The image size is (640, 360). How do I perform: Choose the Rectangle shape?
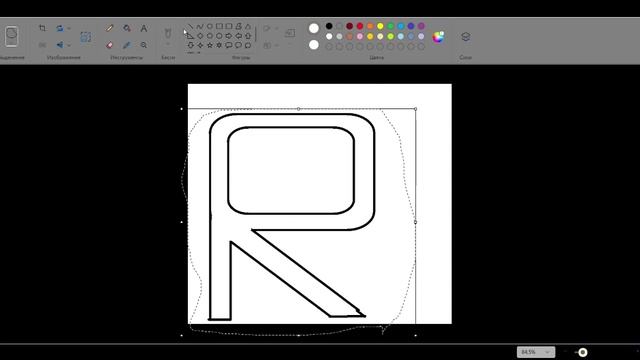coord(219,26)
